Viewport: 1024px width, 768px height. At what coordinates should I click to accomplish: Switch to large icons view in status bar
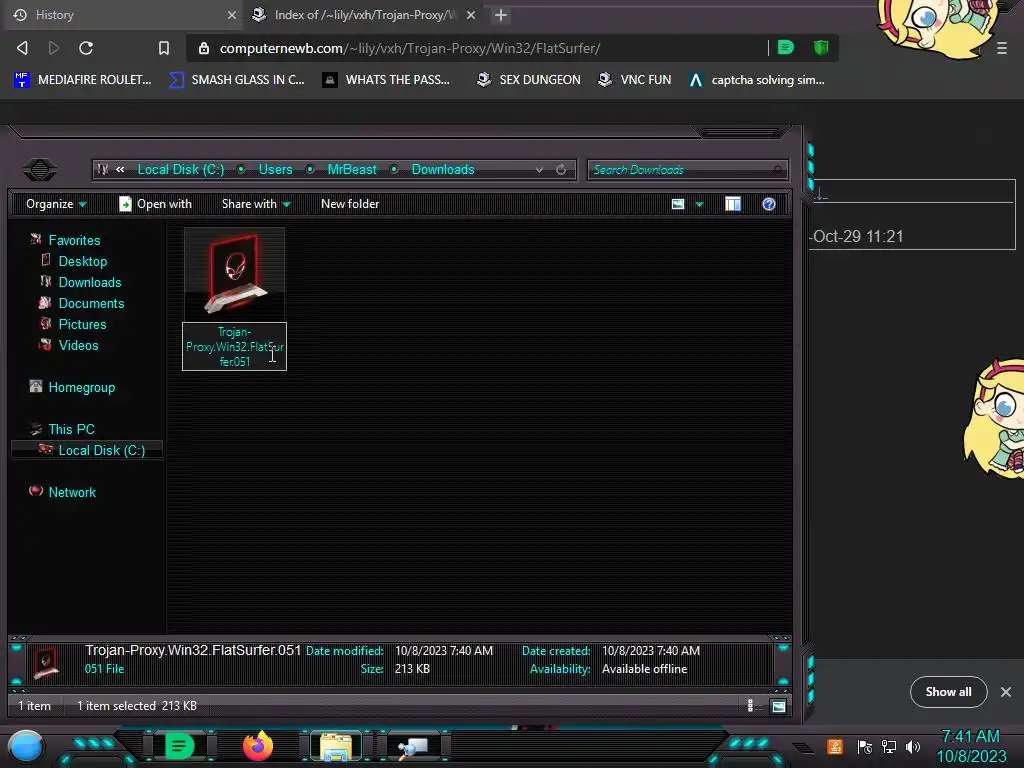pos(778,705)
